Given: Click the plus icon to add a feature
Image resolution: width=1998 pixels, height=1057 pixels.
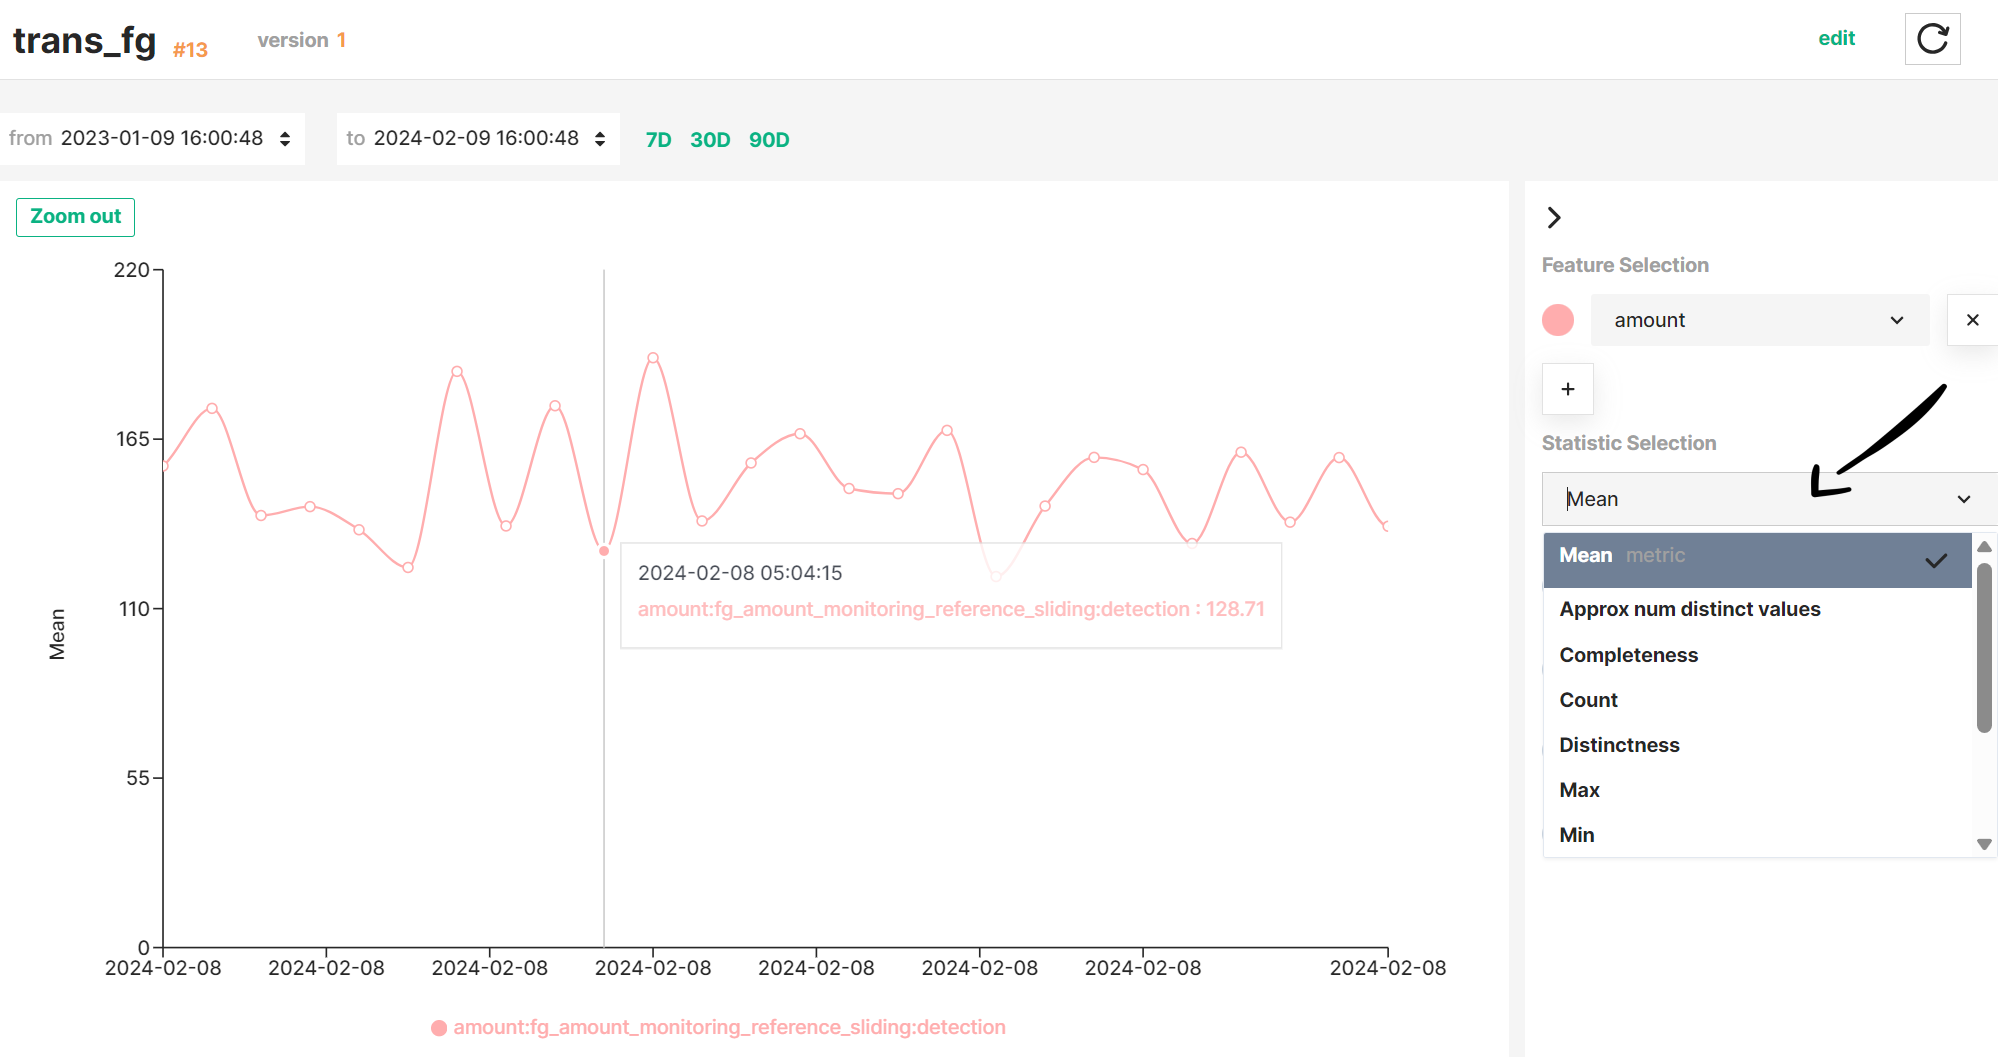Looking at the screenshot, I should [x=1567, y=389].
